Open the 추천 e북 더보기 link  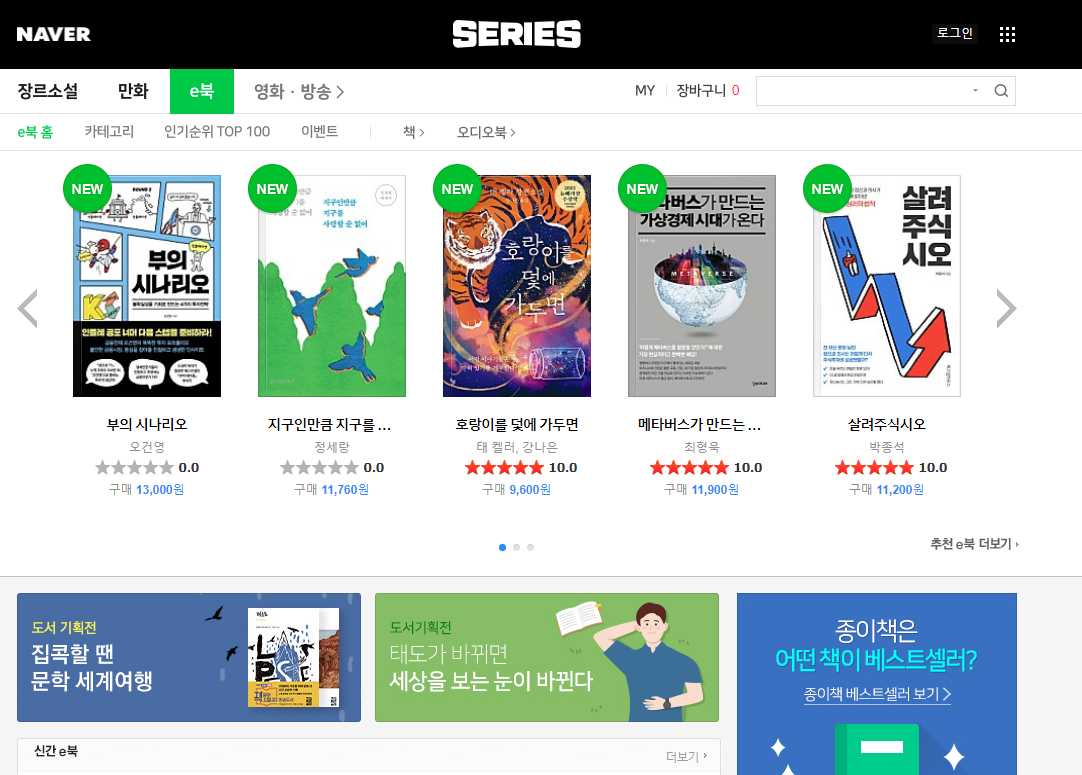click(x=974, y=544)
